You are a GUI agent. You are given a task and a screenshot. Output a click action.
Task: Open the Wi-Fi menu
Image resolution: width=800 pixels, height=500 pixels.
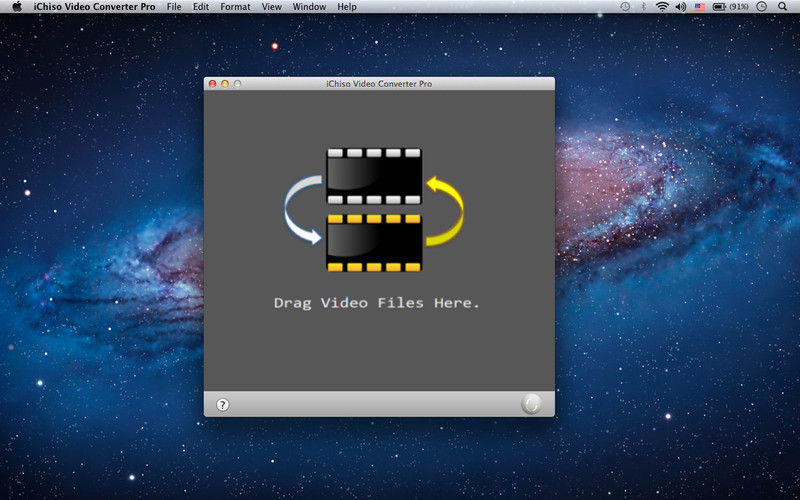662,7
